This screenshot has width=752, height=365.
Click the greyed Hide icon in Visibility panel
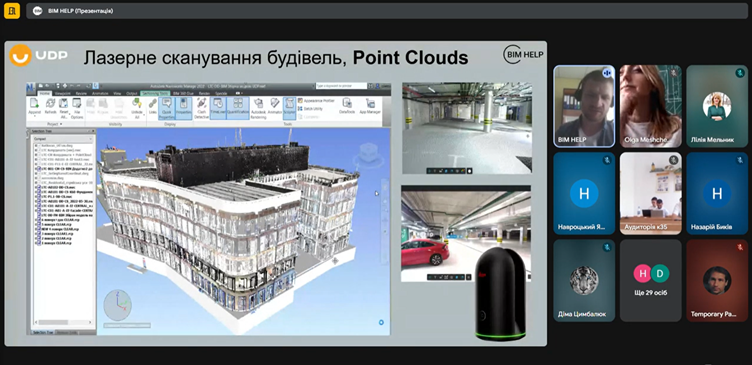click(91, 104)
